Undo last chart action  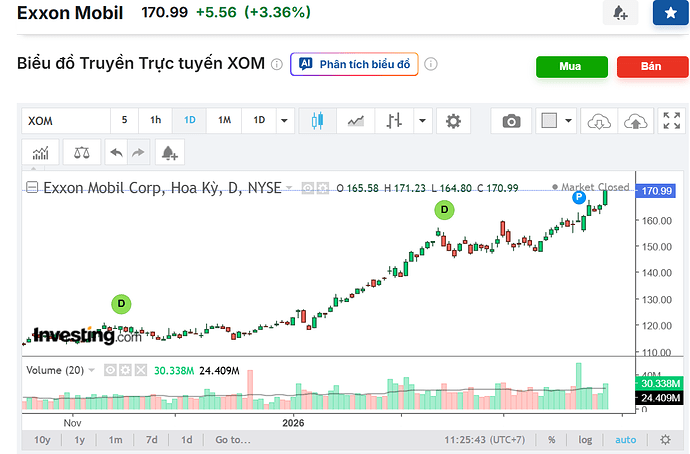coord(116,153)
